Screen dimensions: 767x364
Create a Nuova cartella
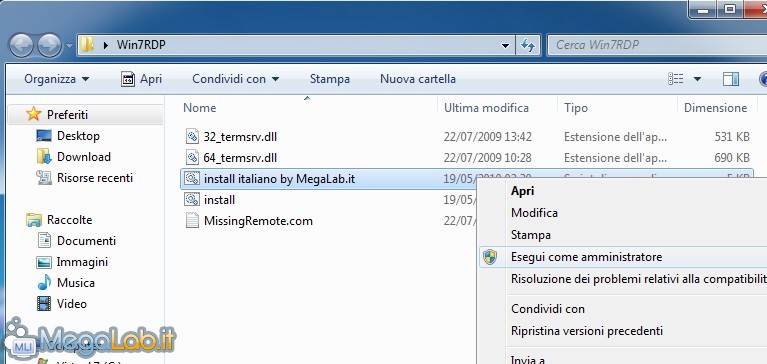tap(418, 79)
